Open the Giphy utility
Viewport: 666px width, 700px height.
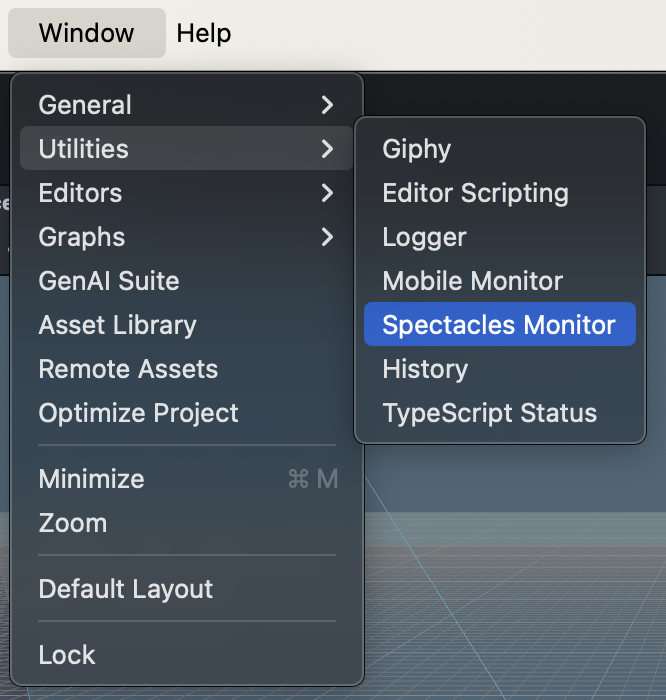coord(417,149)
